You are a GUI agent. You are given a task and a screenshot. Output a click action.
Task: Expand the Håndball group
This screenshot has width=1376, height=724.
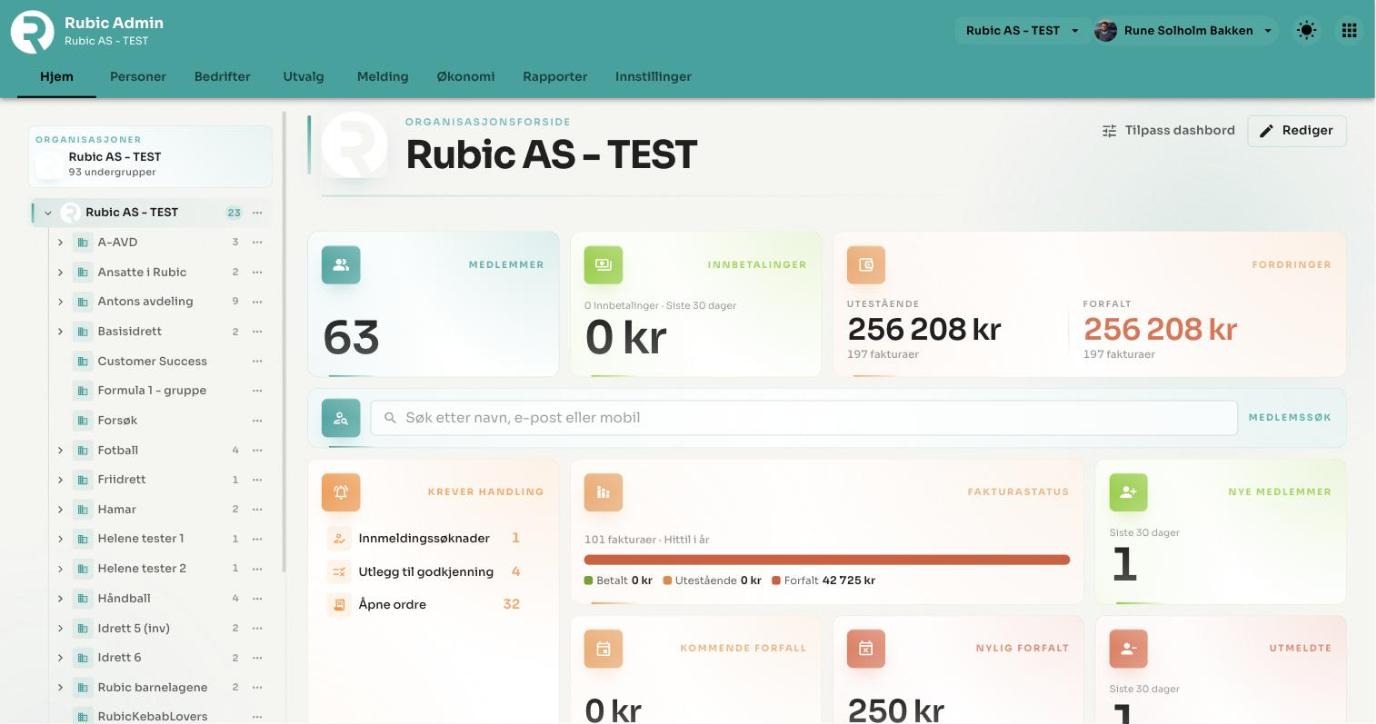point(60,599)
